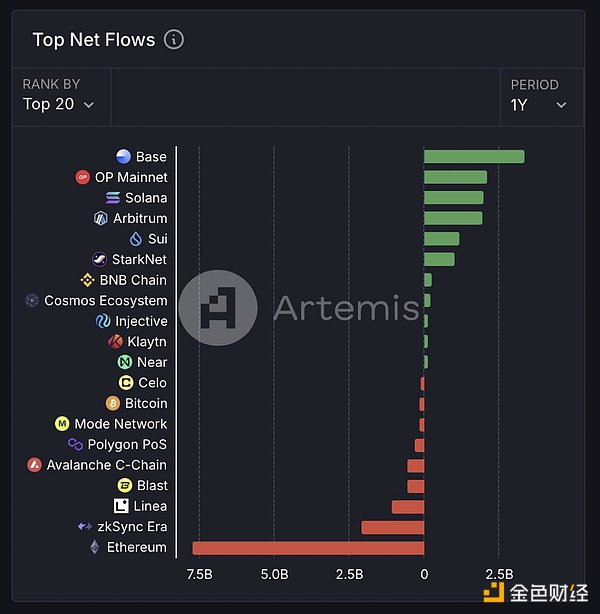
Task: Click the zkSync Era arrows icon
Action: pos(85,527)
